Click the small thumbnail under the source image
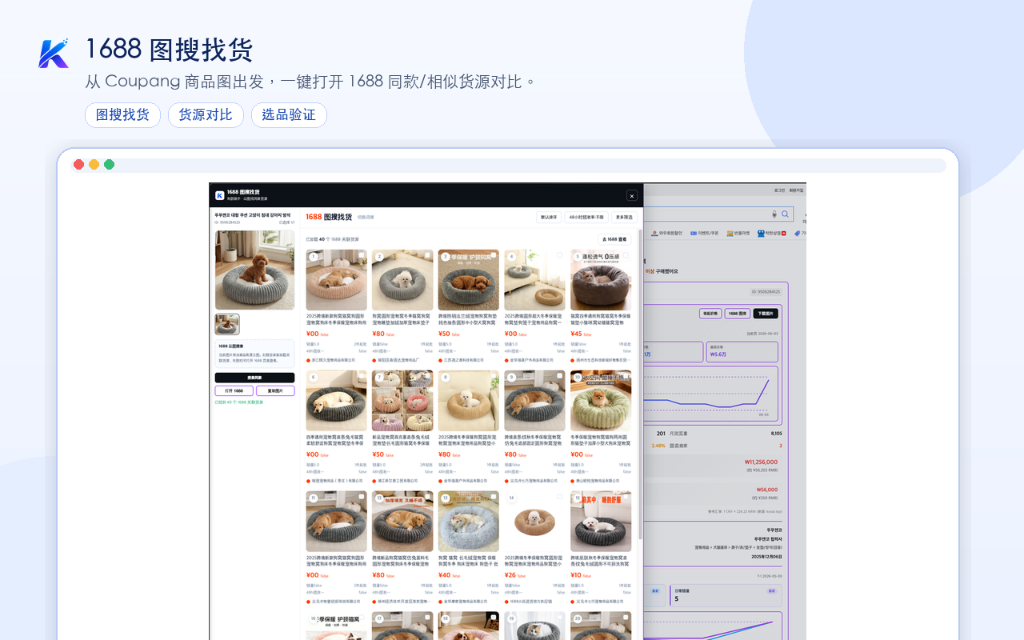The height and width of the screenshot is (640, 1024). point(227,324)
